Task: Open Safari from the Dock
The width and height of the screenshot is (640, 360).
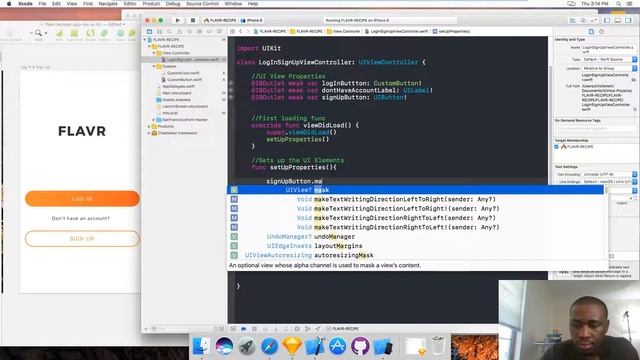Action: 269,347
